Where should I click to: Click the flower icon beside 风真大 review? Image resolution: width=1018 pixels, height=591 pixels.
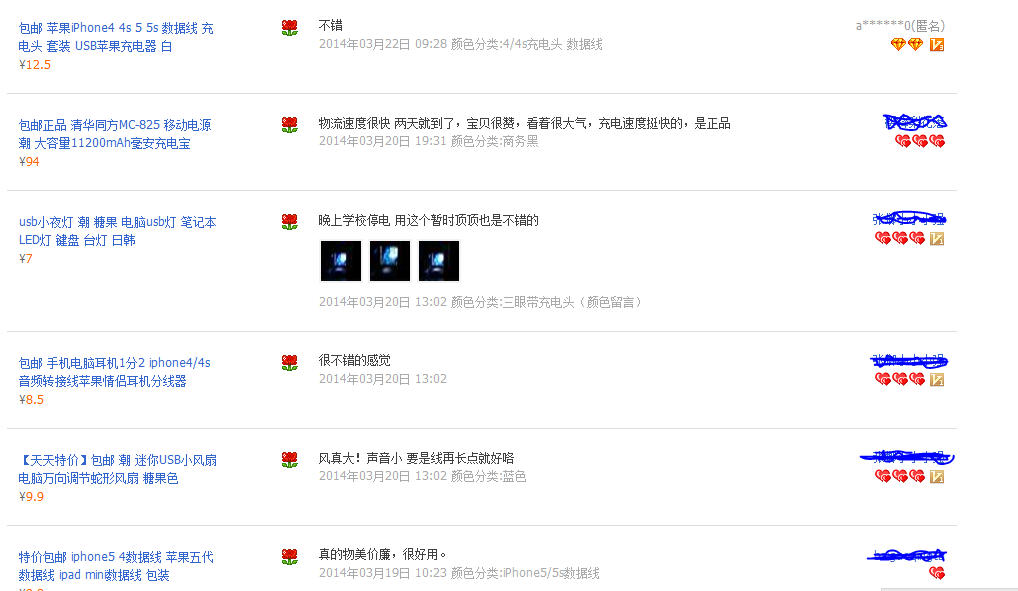[290, 460]
